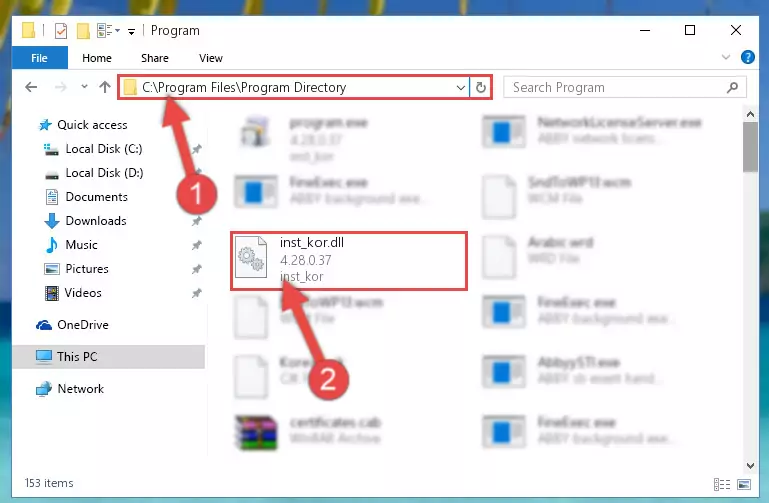Switch to large icons view in status bar
The image size is (769, 503).
pyautogui.click(x=743, y=484)
